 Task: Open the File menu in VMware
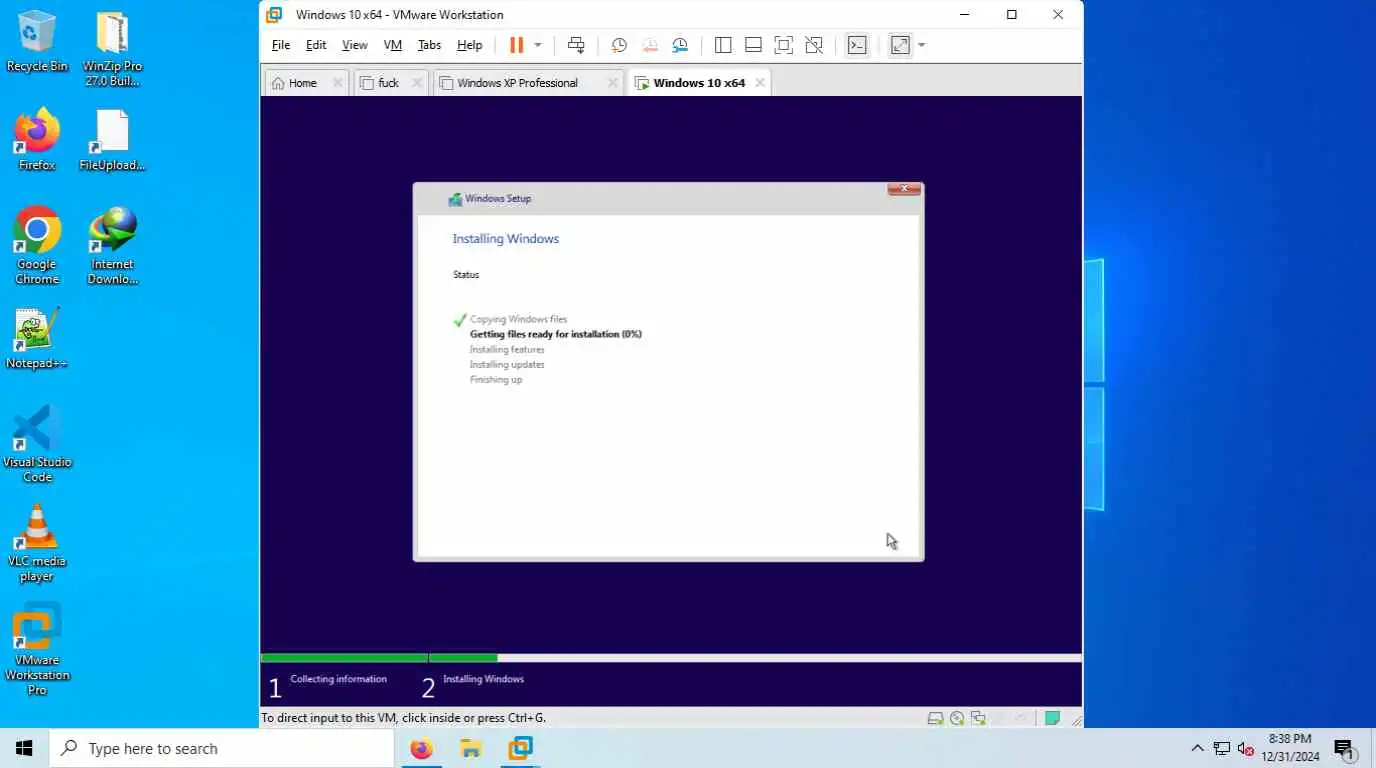pos(281,45)
